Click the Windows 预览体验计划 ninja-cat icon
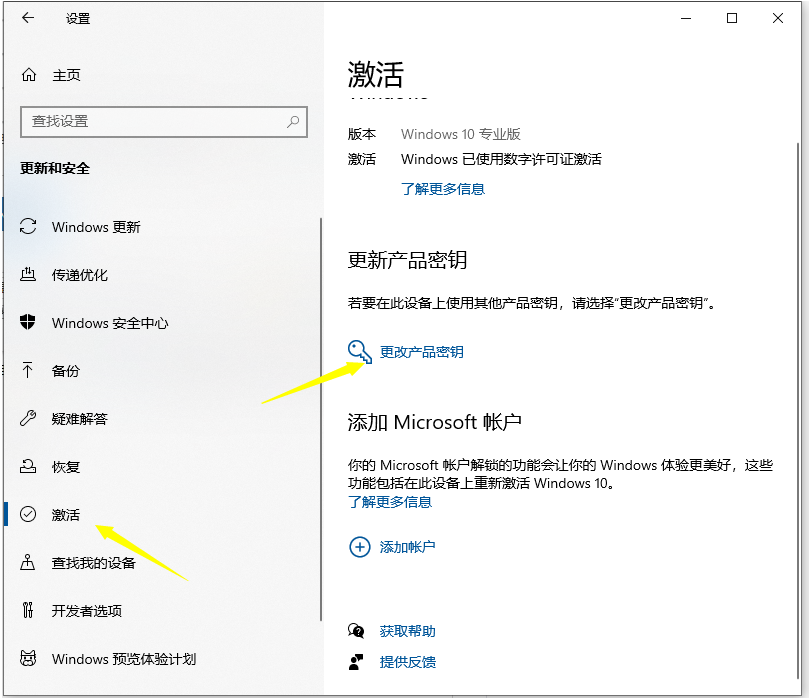 pos(27,659)
